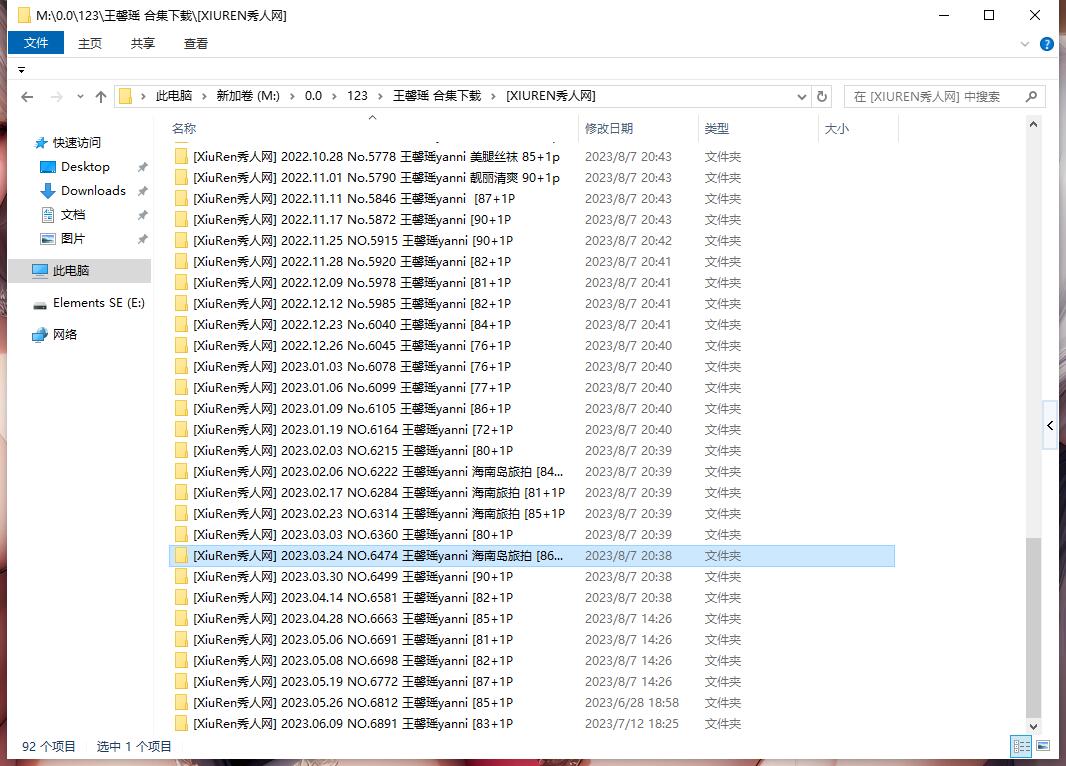
Task: Click the vertical scrollbar thumb
Action: click(x=1033, y=626)
